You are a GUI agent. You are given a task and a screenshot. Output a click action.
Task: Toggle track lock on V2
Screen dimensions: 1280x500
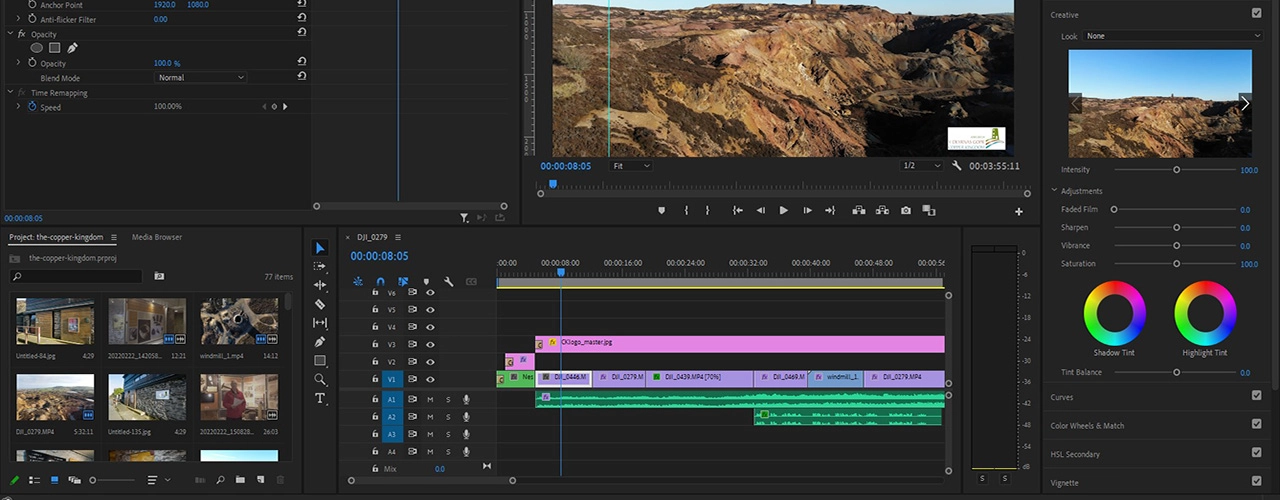[375, 362]
